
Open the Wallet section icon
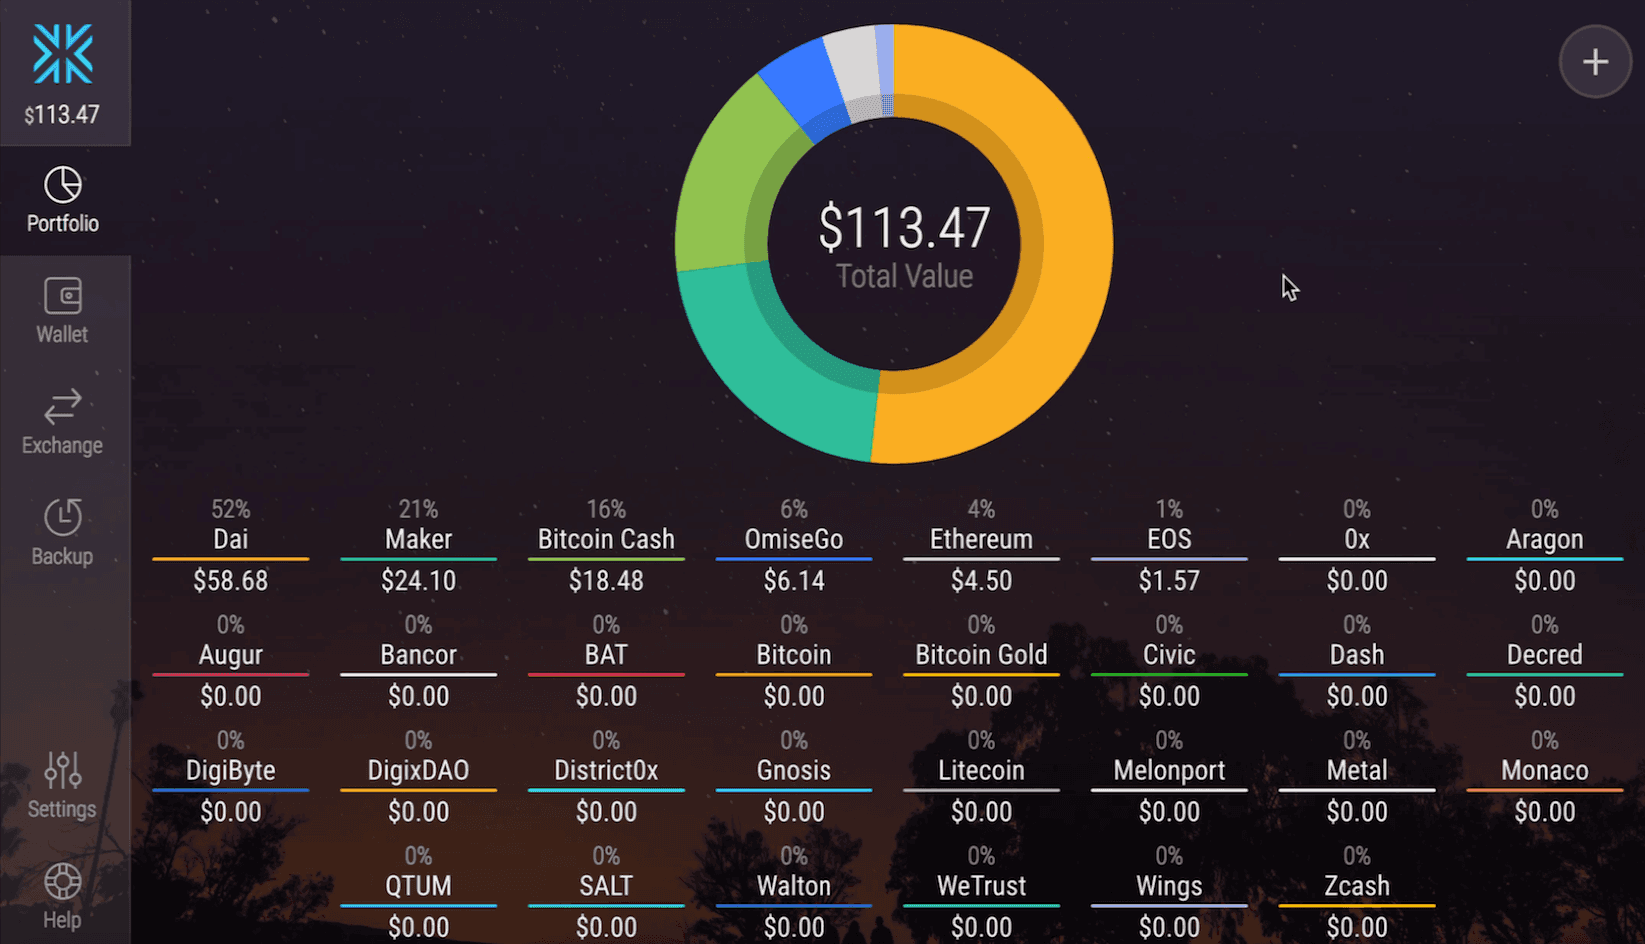pyautogui.click(x=63, y=296)
